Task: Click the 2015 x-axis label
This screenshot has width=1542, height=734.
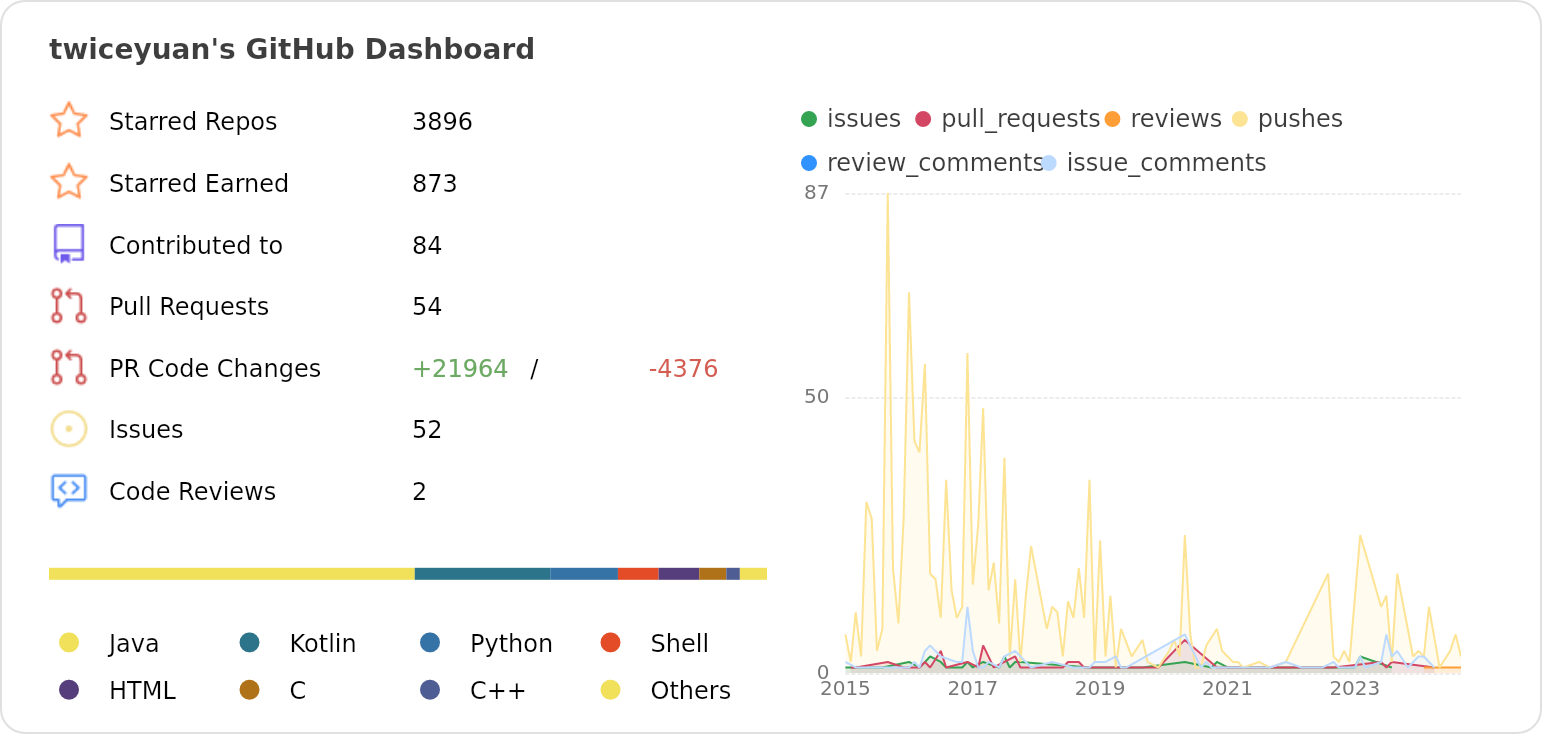Action: [845, 689]
